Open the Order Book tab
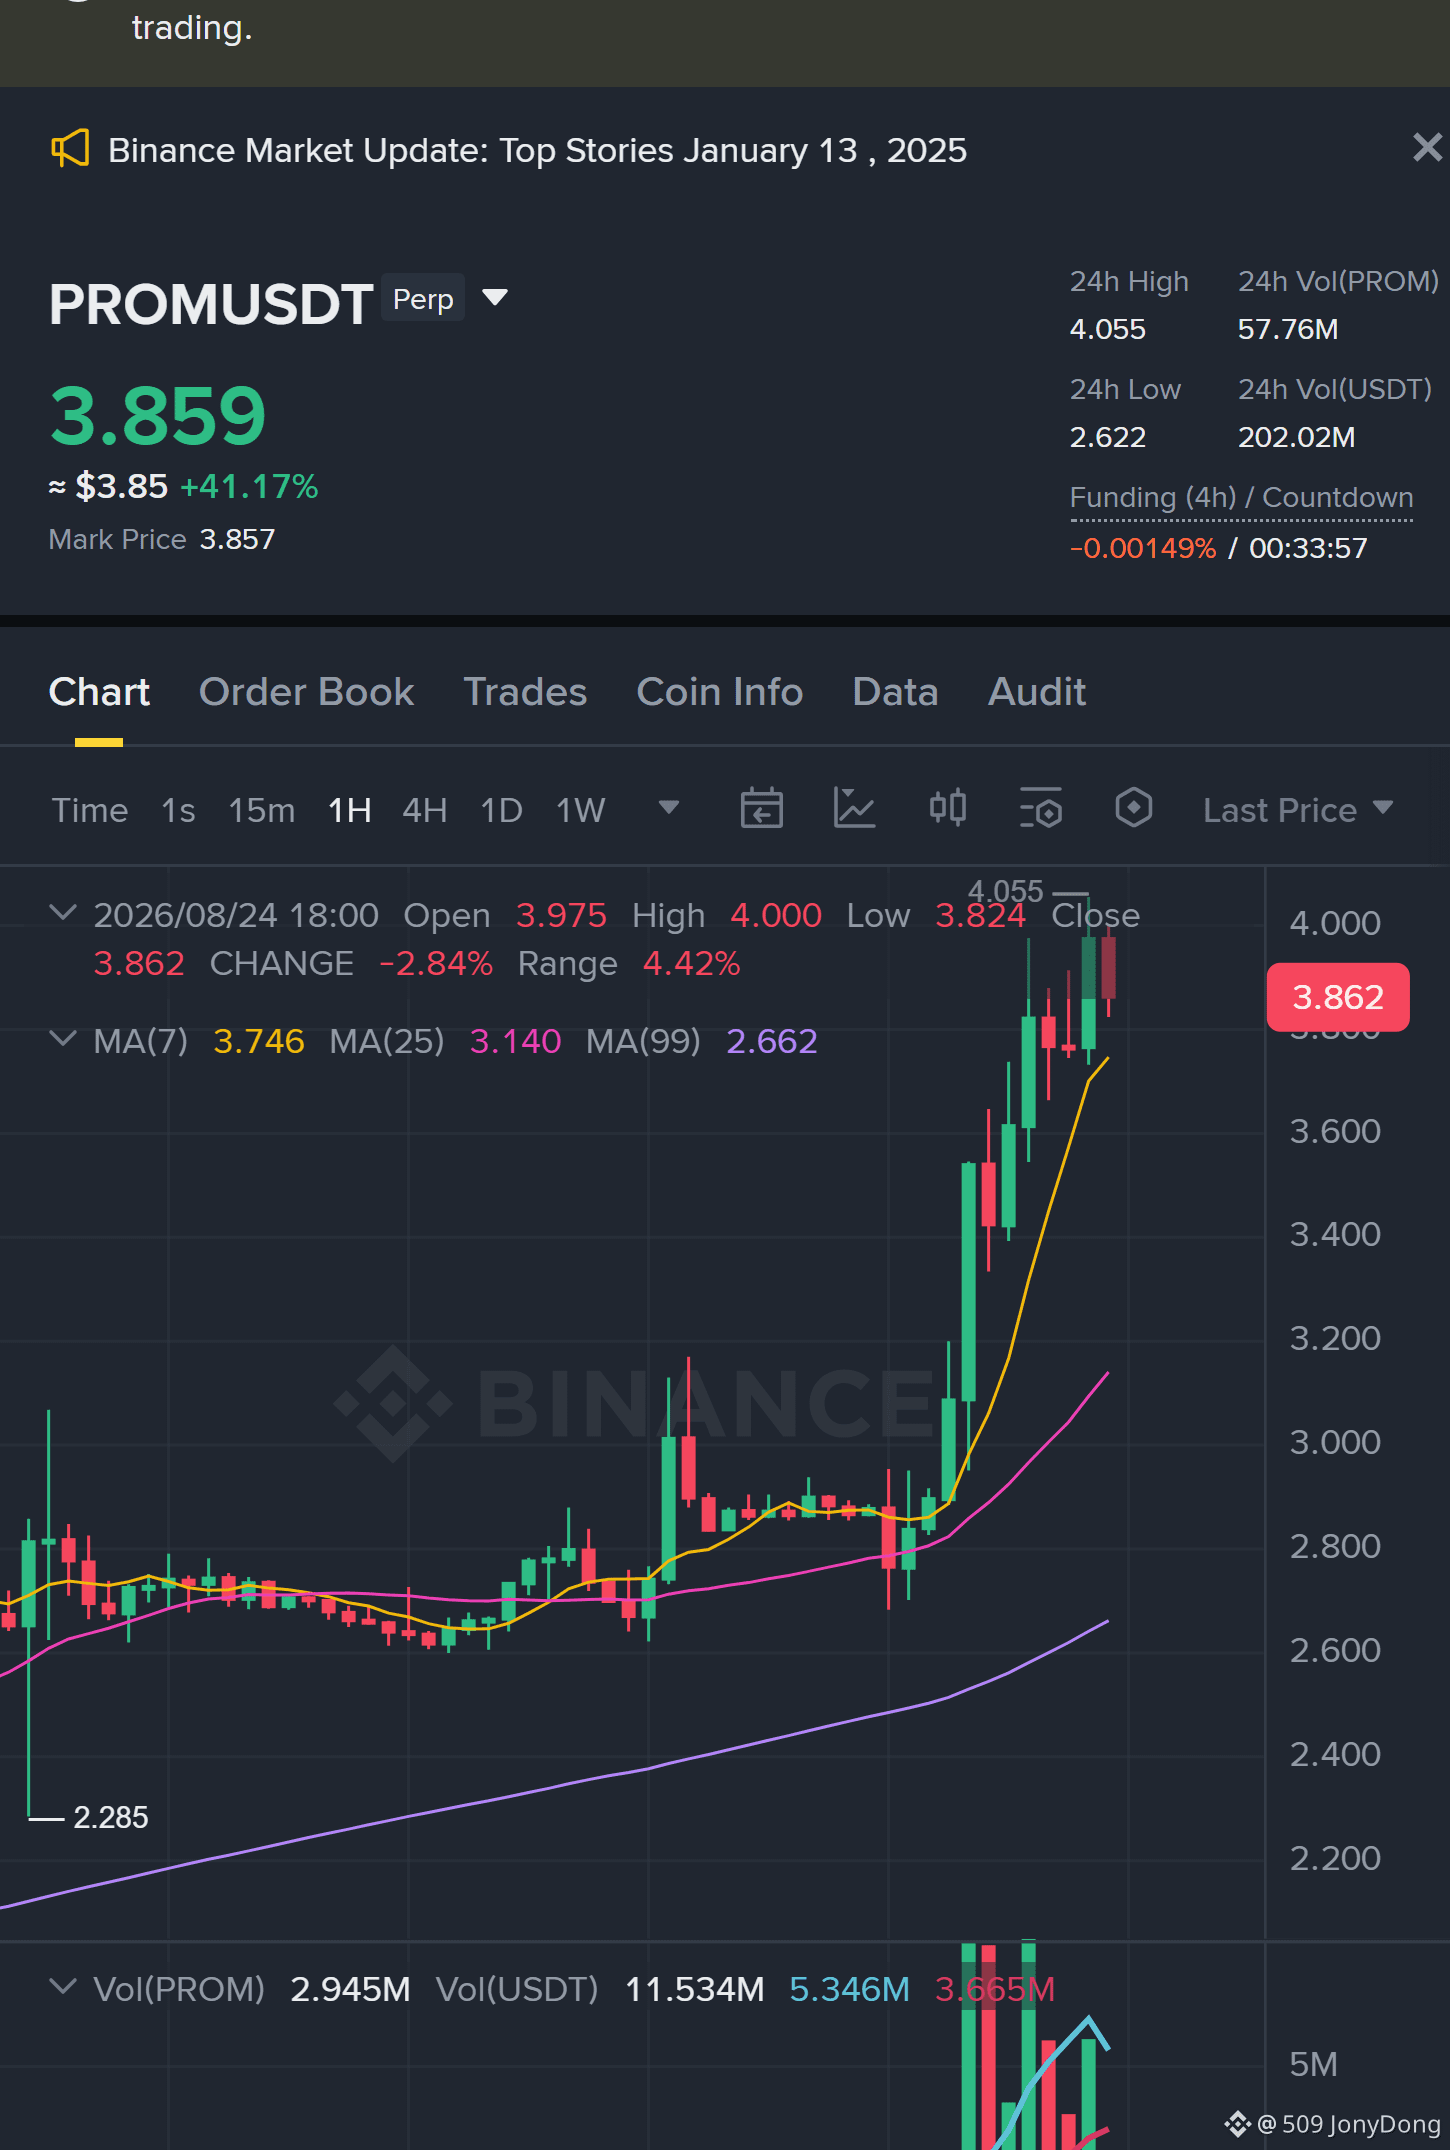Screen dimensions: 1450x2150 (306, 692)
